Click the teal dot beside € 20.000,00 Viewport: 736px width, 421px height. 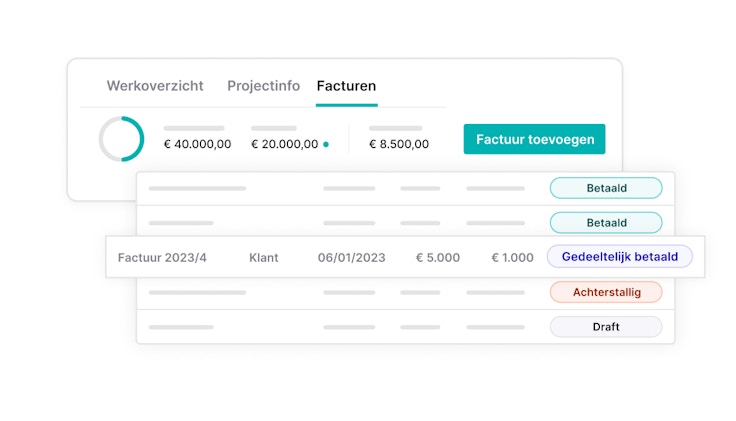tap(326, 144)
